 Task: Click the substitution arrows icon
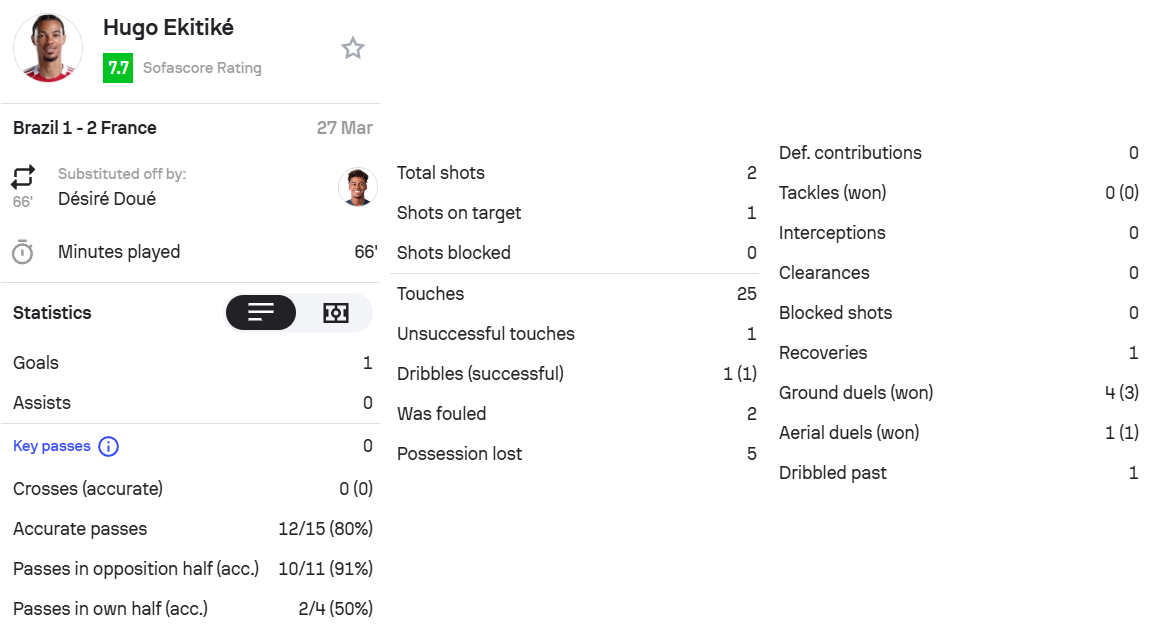pos(23,178)
